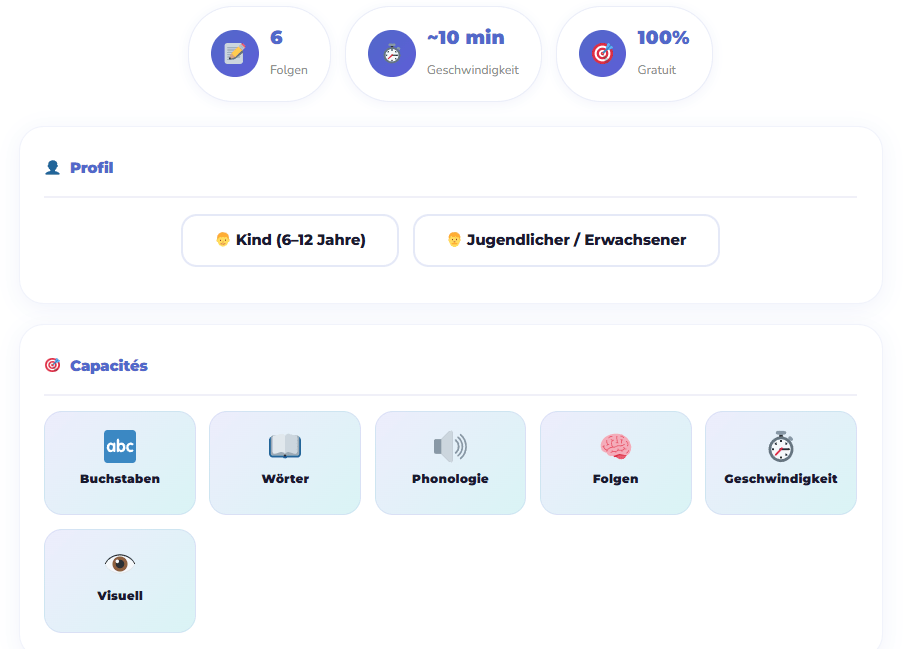Click the brain icon on the Folgen card
Screen dimensions: 907x649
point(615,447)
